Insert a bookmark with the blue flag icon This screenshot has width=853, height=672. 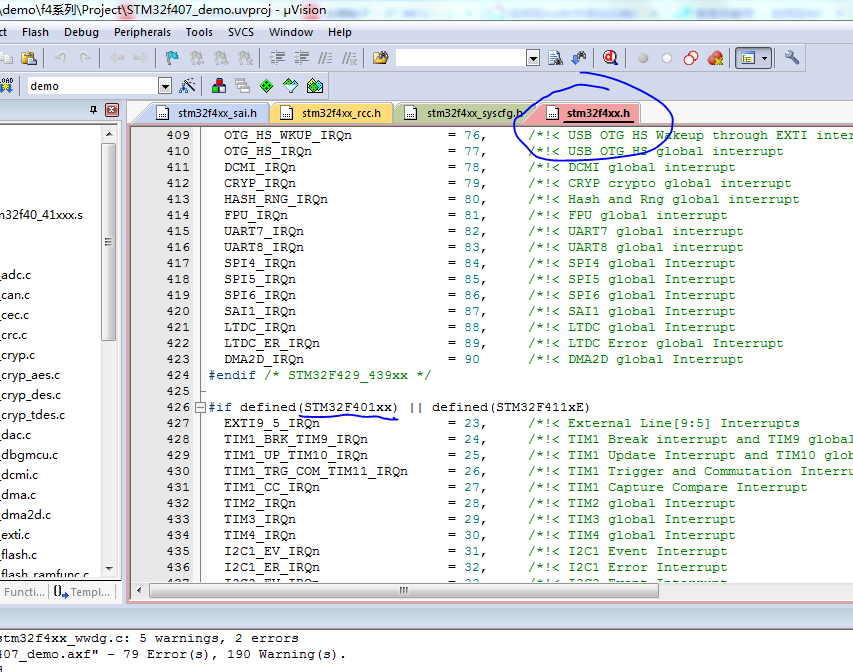point(172,58)
